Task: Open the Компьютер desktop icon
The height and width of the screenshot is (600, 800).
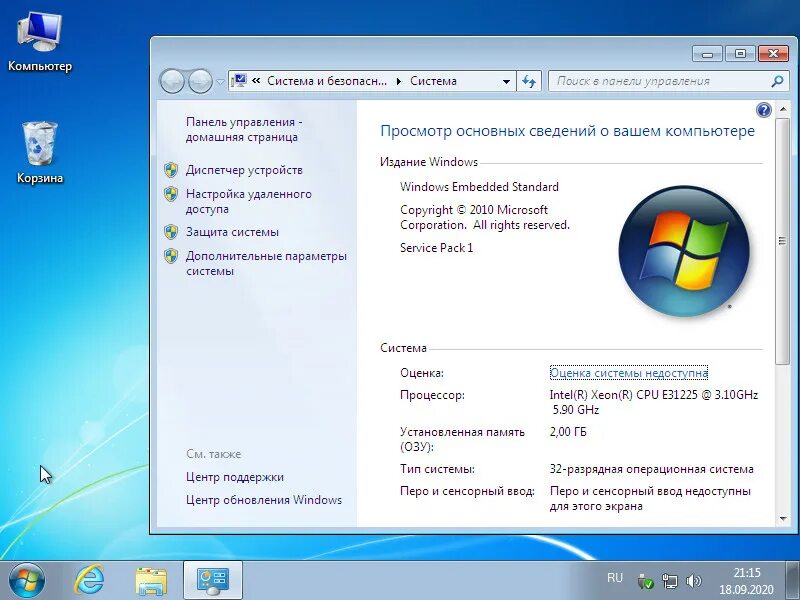Action: tap(40, 42)
